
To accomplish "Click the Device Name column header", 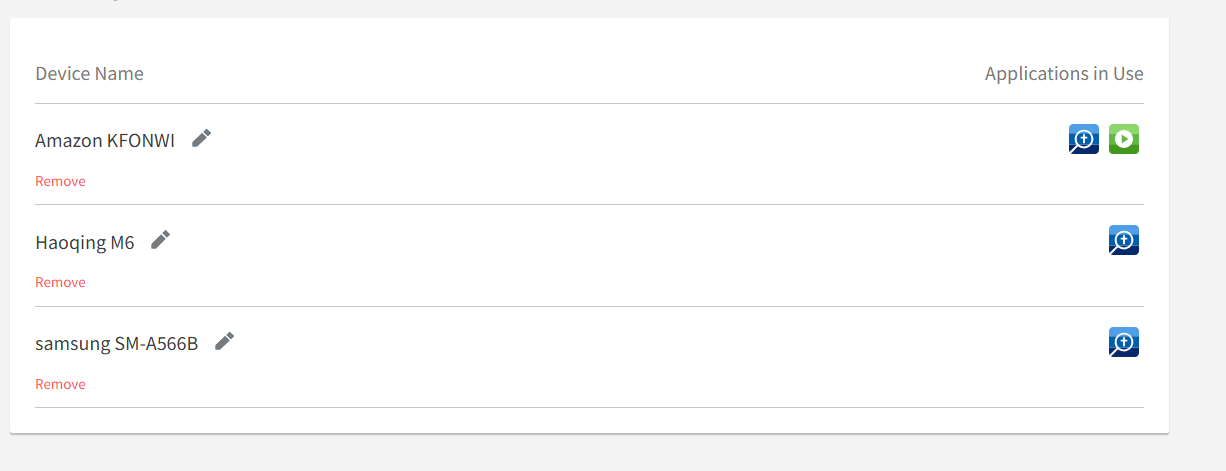I will point(89,74).
